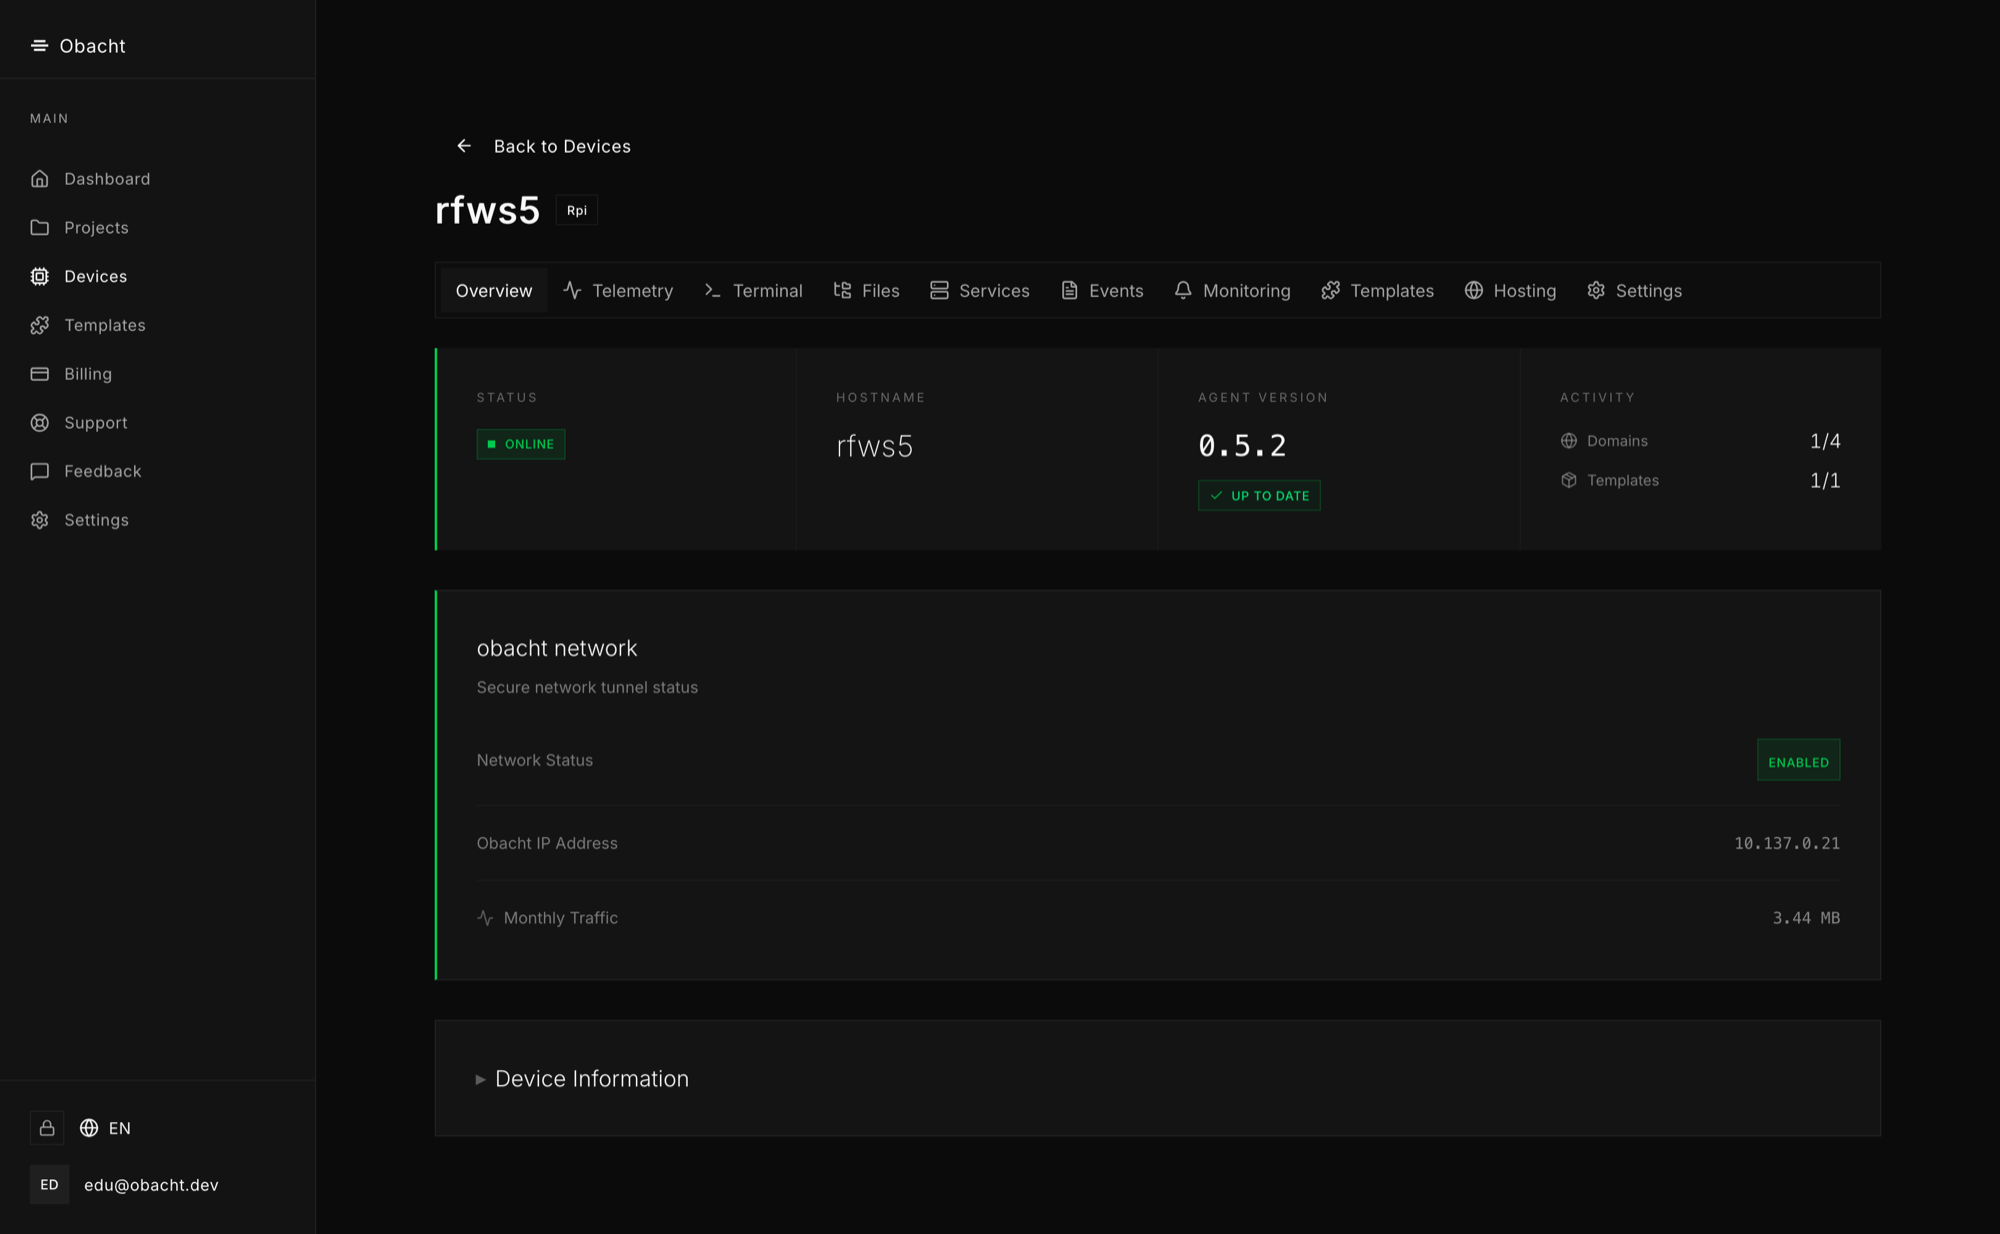
Task: Click the Templates 1/1 count
Action: pos(1825,480)
